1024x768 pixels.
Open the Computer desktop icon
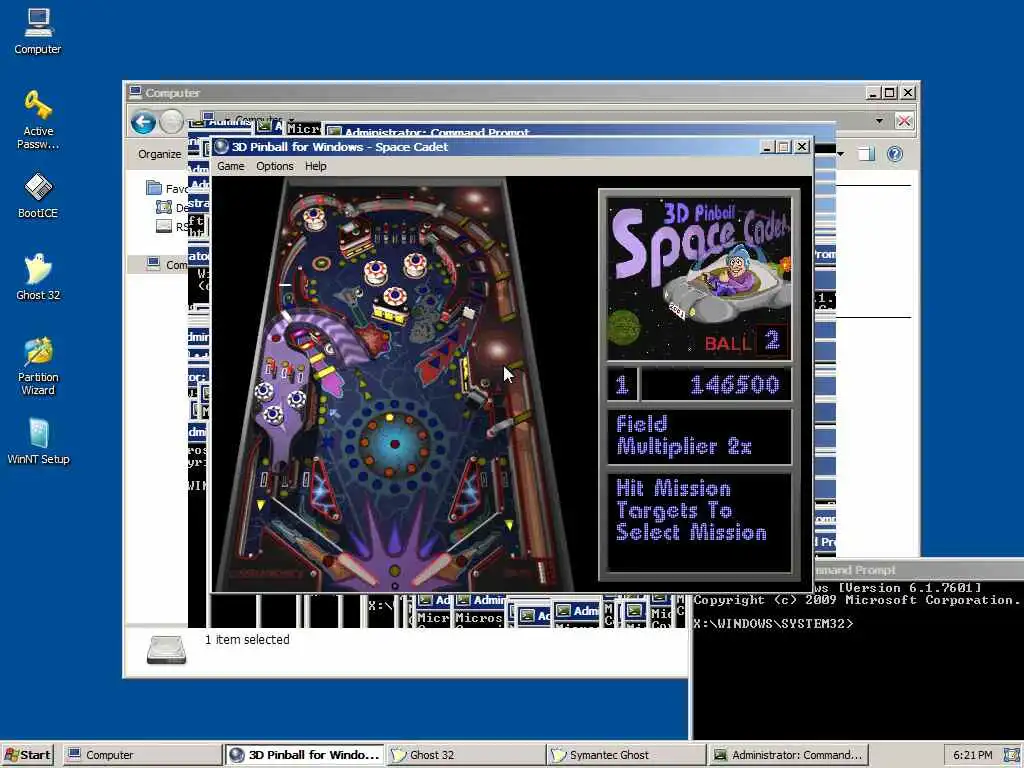(x=38, y=31)
